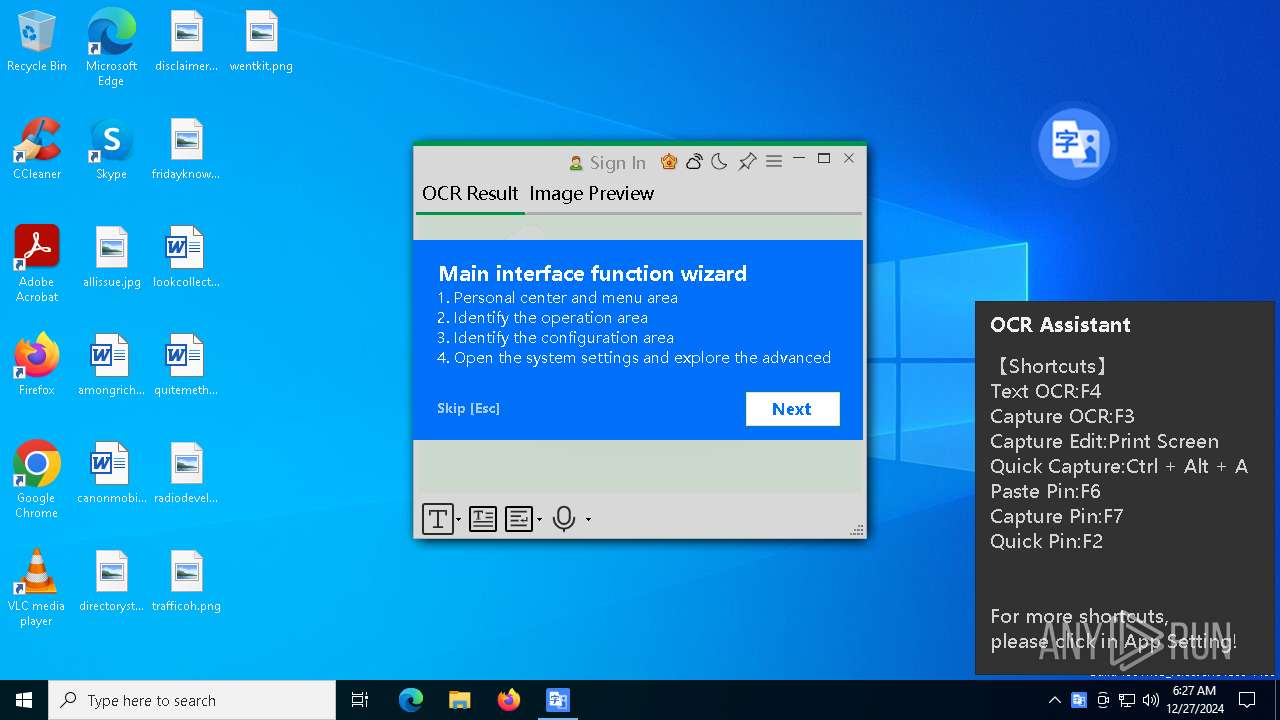The image size is (1280, 720).
Task: Select the VLC media player desktop shortcut
Action: pos(37,588)
